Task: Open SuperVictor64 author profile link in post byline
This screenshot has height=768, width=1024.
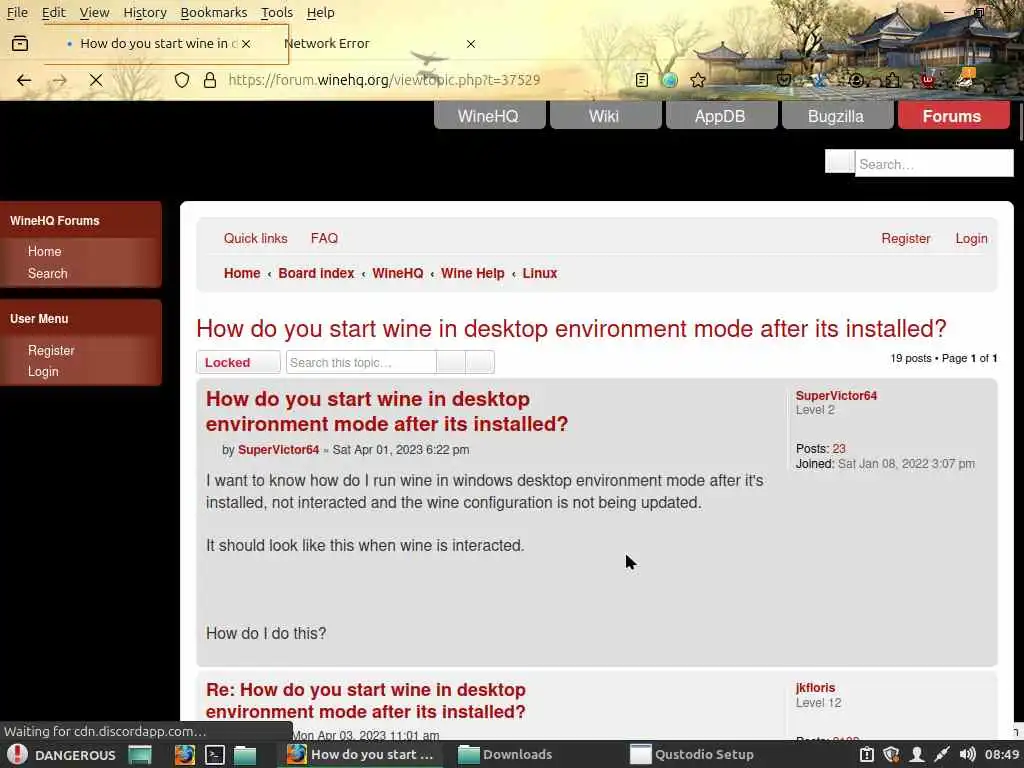Action: click(278, 450)
